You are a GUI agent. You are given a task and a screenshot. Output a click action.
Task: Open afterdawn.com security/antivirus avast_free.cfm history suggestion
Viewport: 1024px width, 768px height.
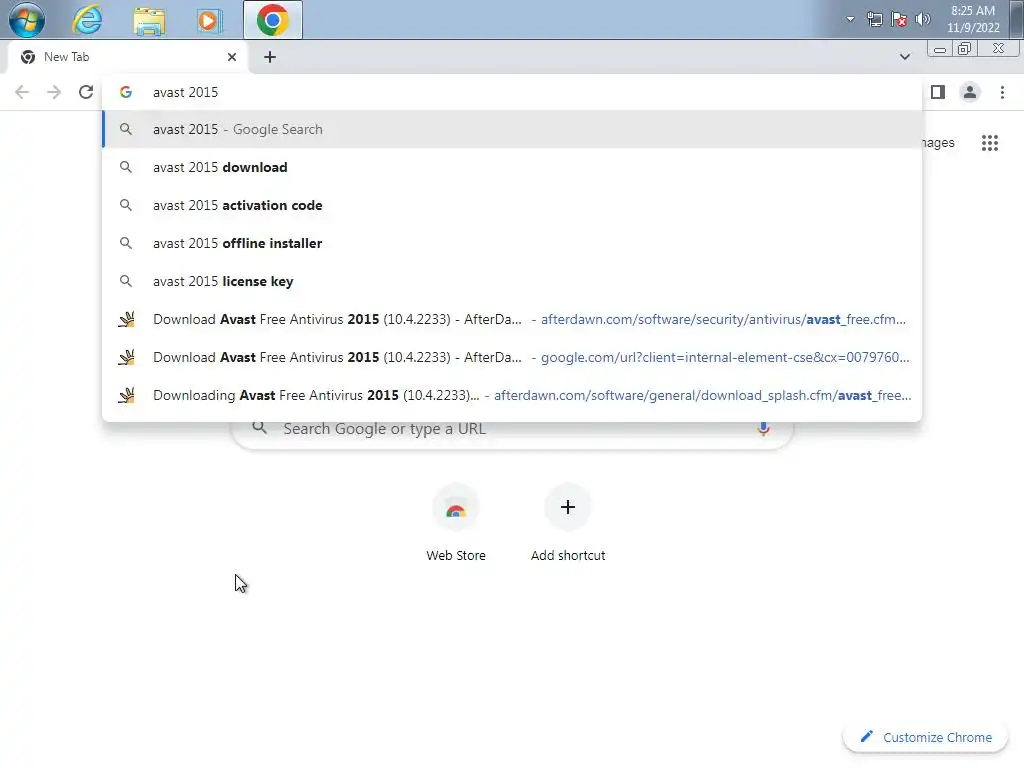pos(512,319)
